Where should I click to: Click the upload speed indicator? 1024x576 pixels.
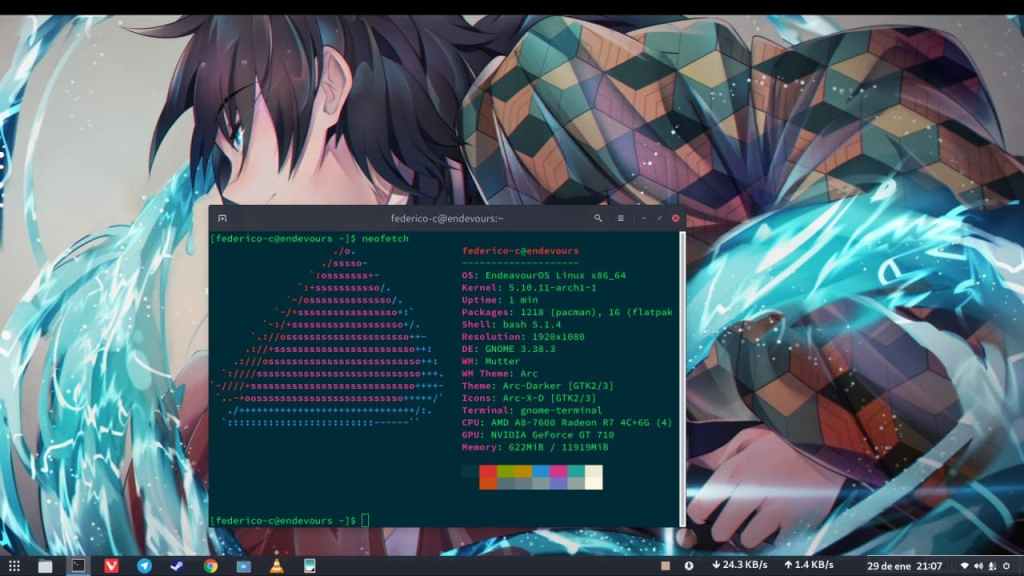(808, 566)
